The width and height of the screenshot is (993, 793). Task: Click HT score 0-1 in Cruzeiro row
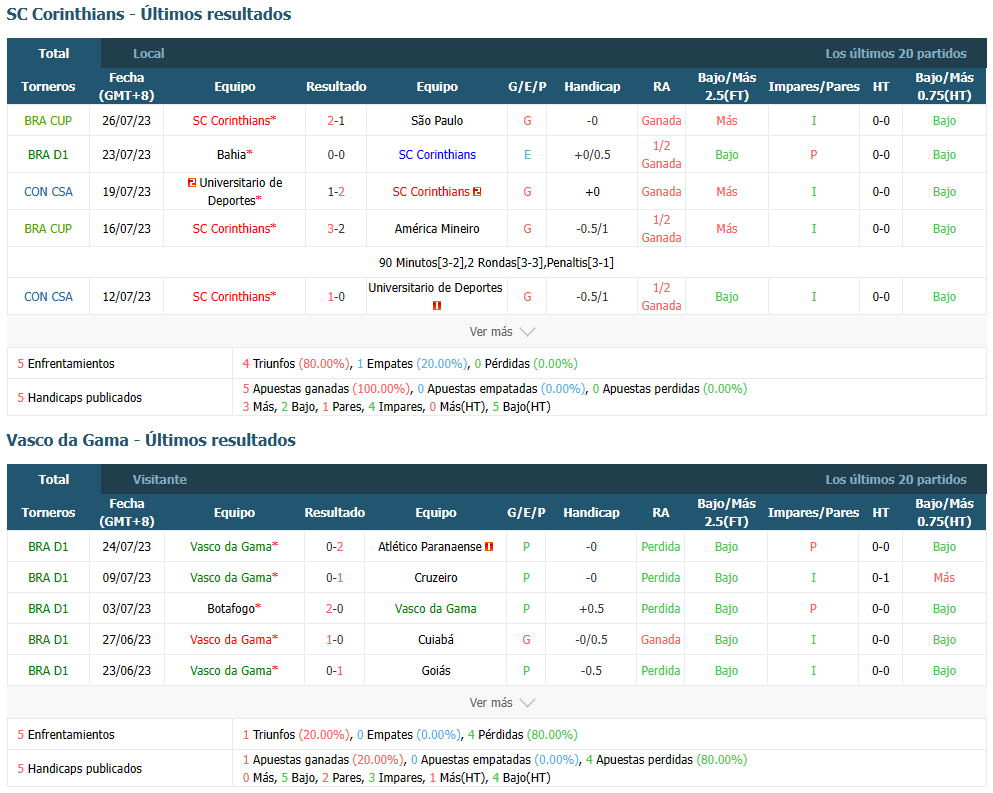point(880,578)
